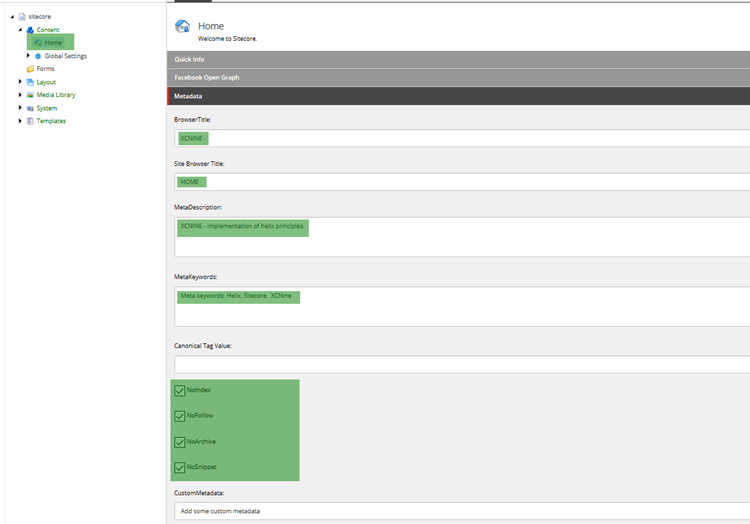This screenshot has height=524, width=750.
Task: Expand the Media Library node arrow
Action: (20, 95)
